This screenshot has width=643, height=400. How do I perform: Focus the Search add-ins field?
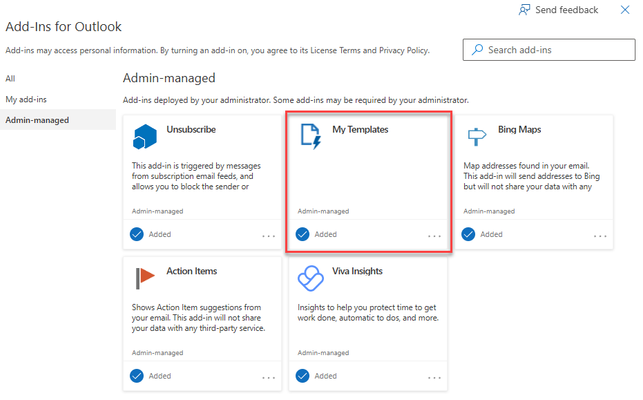(549, 50)
